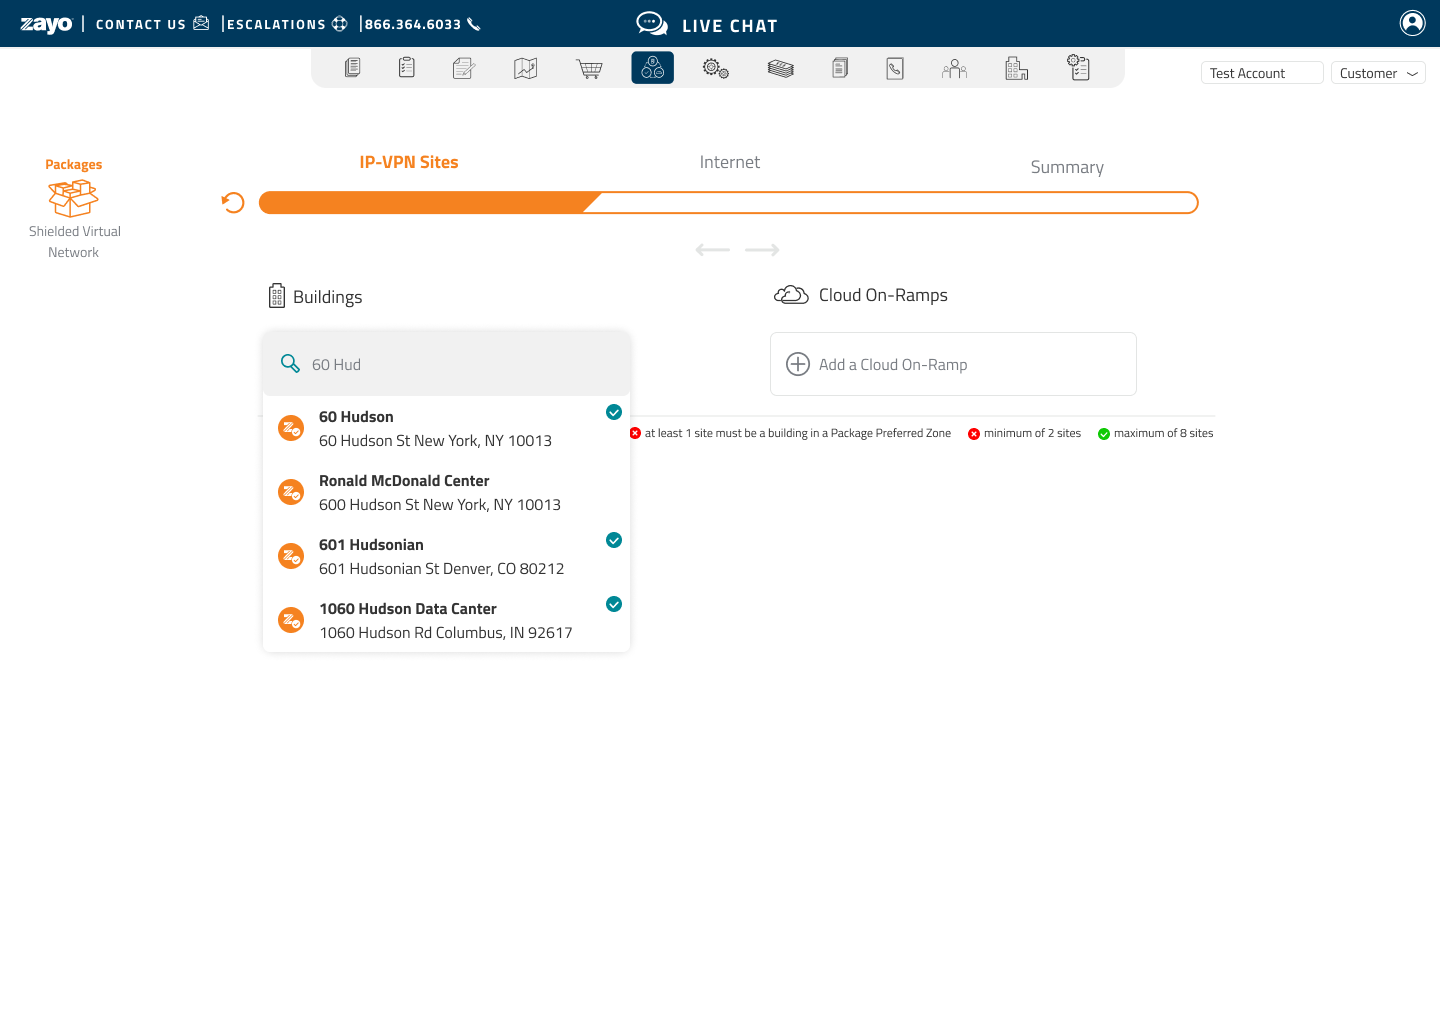Image resolution: width=1440 pixels, height=1011 pixels.
Task: Open the stack of cash icon
Action: pos(781,68)
